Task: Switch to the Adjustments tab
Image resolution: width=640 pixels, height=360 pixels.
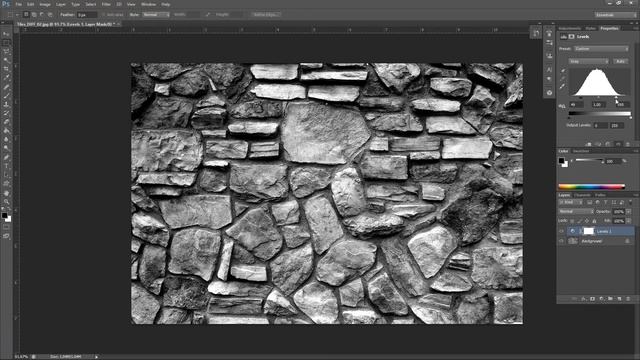Action: coord(570,29)
